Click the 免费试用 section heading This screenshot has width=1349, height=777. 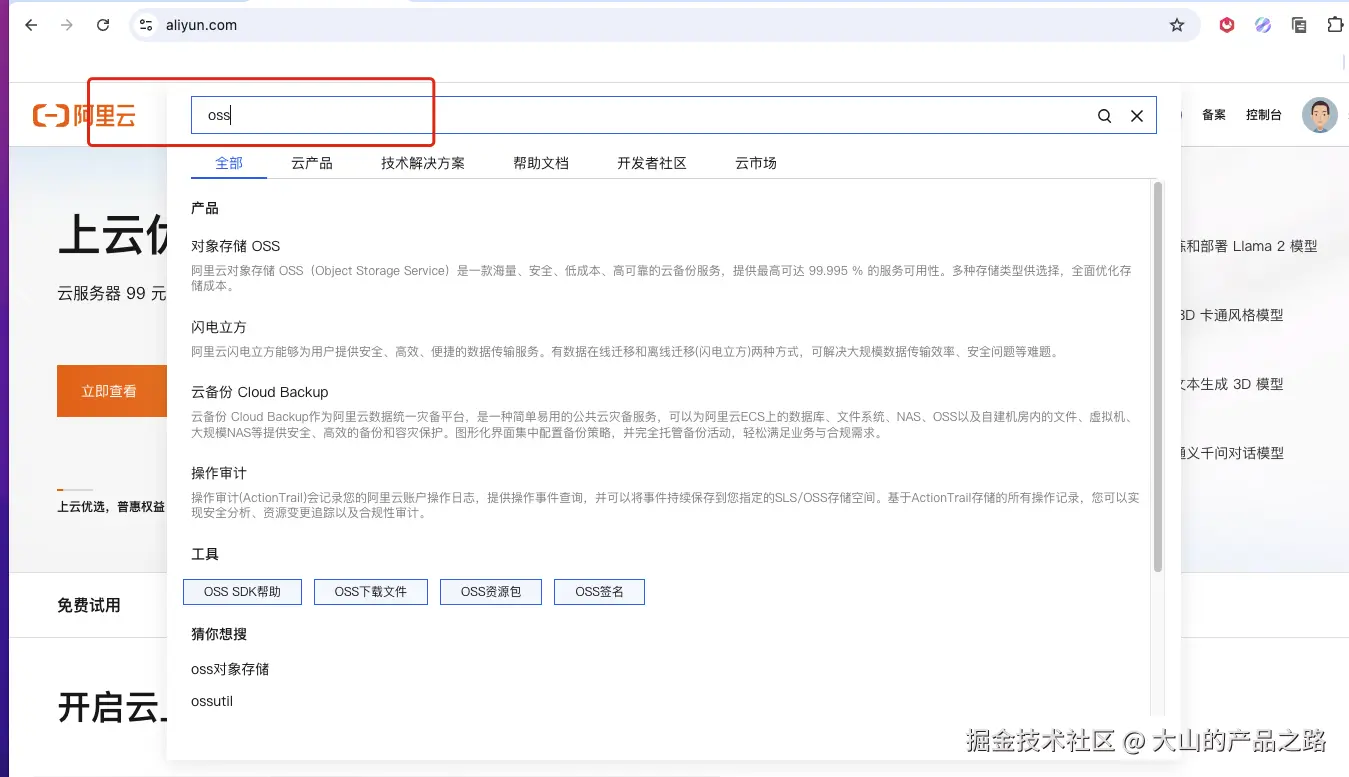click(x=89, y=605)
